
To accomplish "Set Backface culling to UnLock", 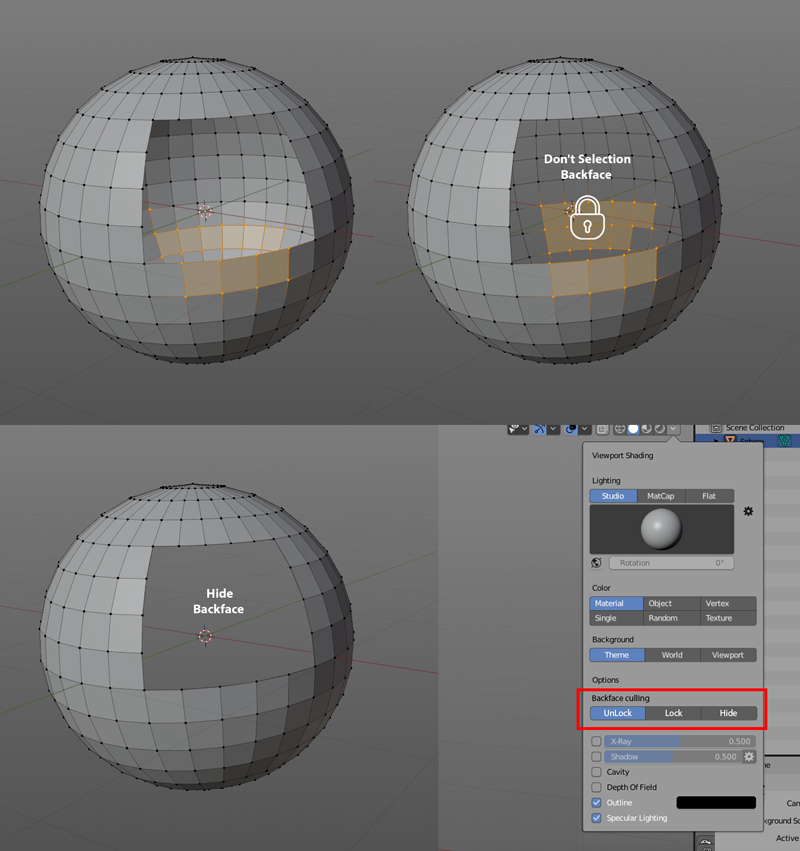I will [x=618, y=713].
